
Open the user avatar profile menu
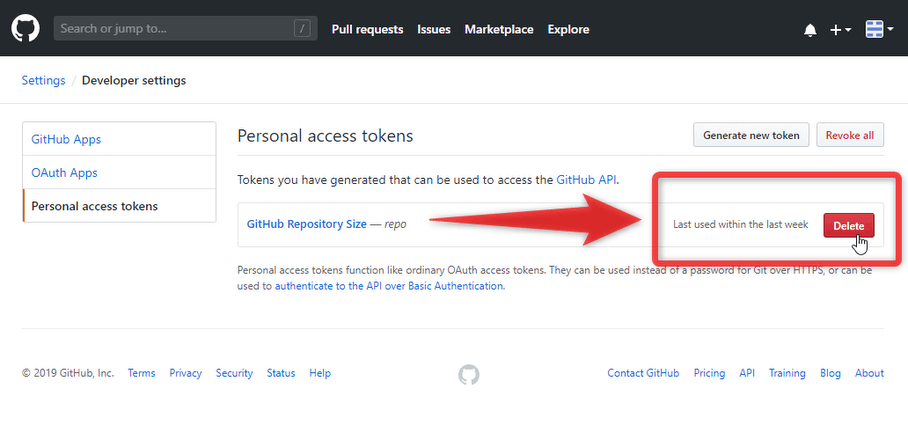click(x=880, y=29)
